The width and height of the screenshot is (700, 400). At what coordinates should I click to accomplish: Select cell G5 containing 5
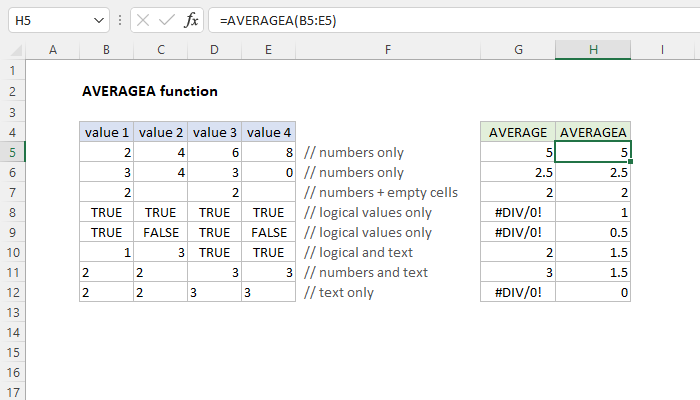518,152
